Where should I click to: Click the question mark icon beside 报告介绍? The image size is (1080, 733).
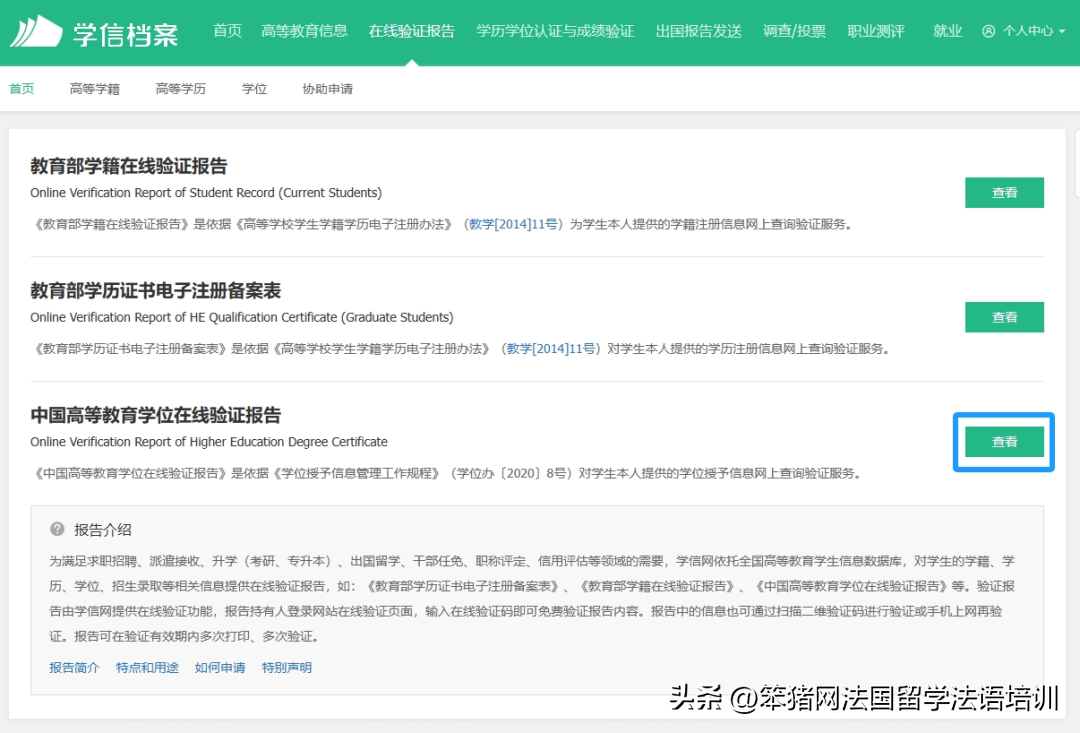(57, 529)
